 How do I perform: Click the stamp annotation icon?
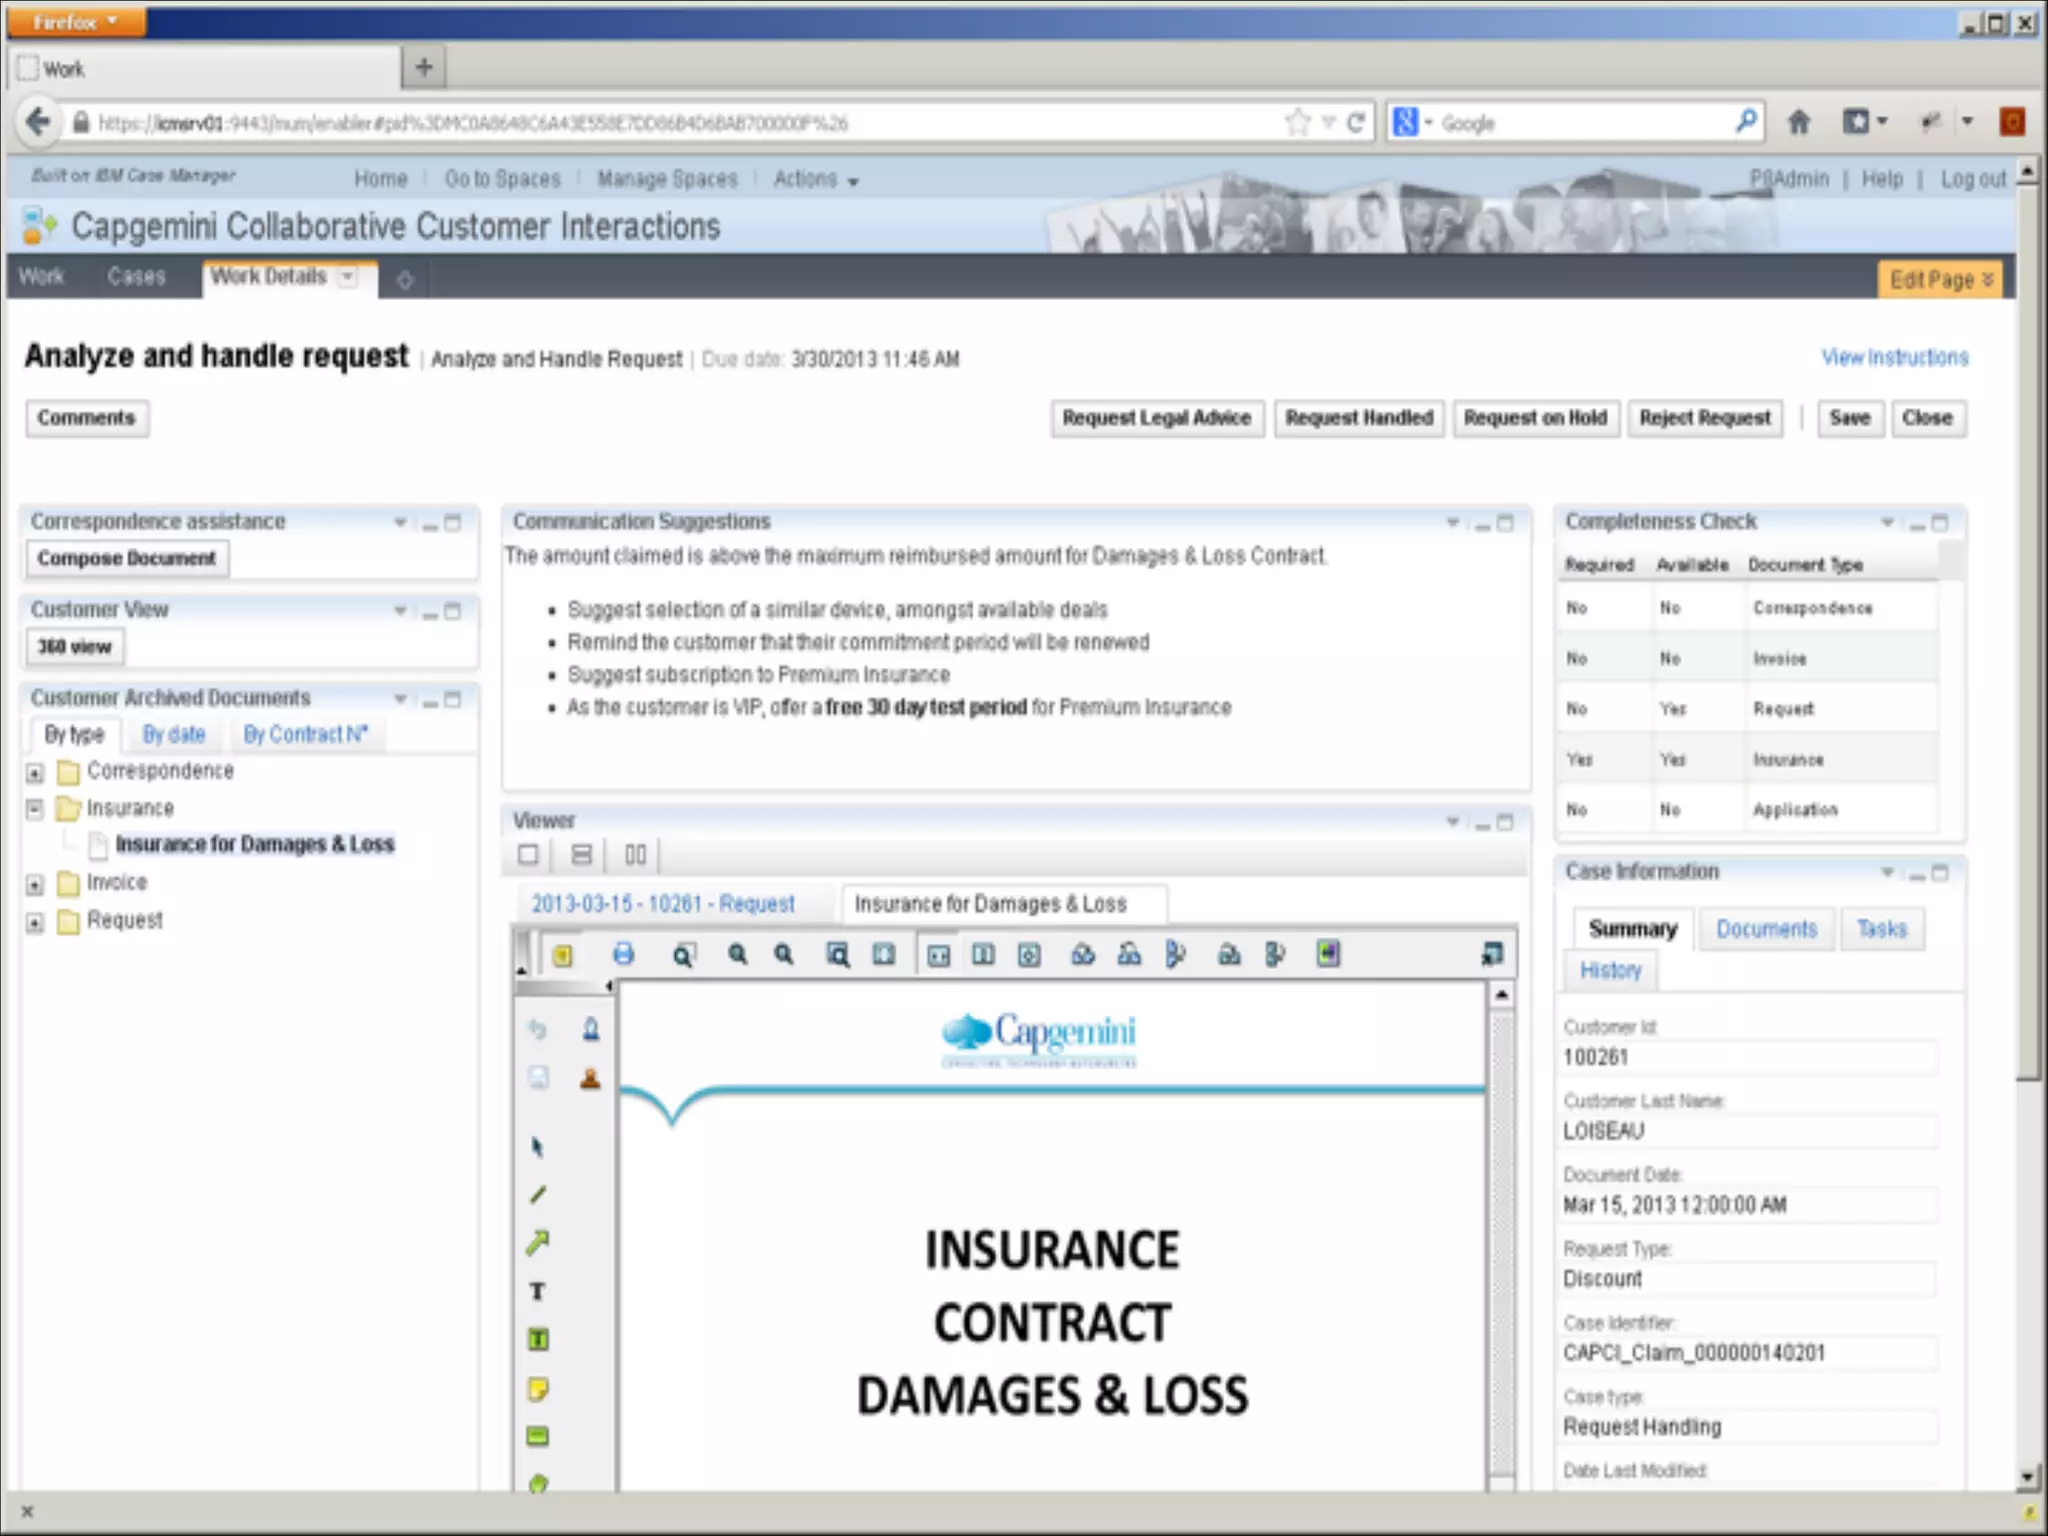coord(590,1078)
